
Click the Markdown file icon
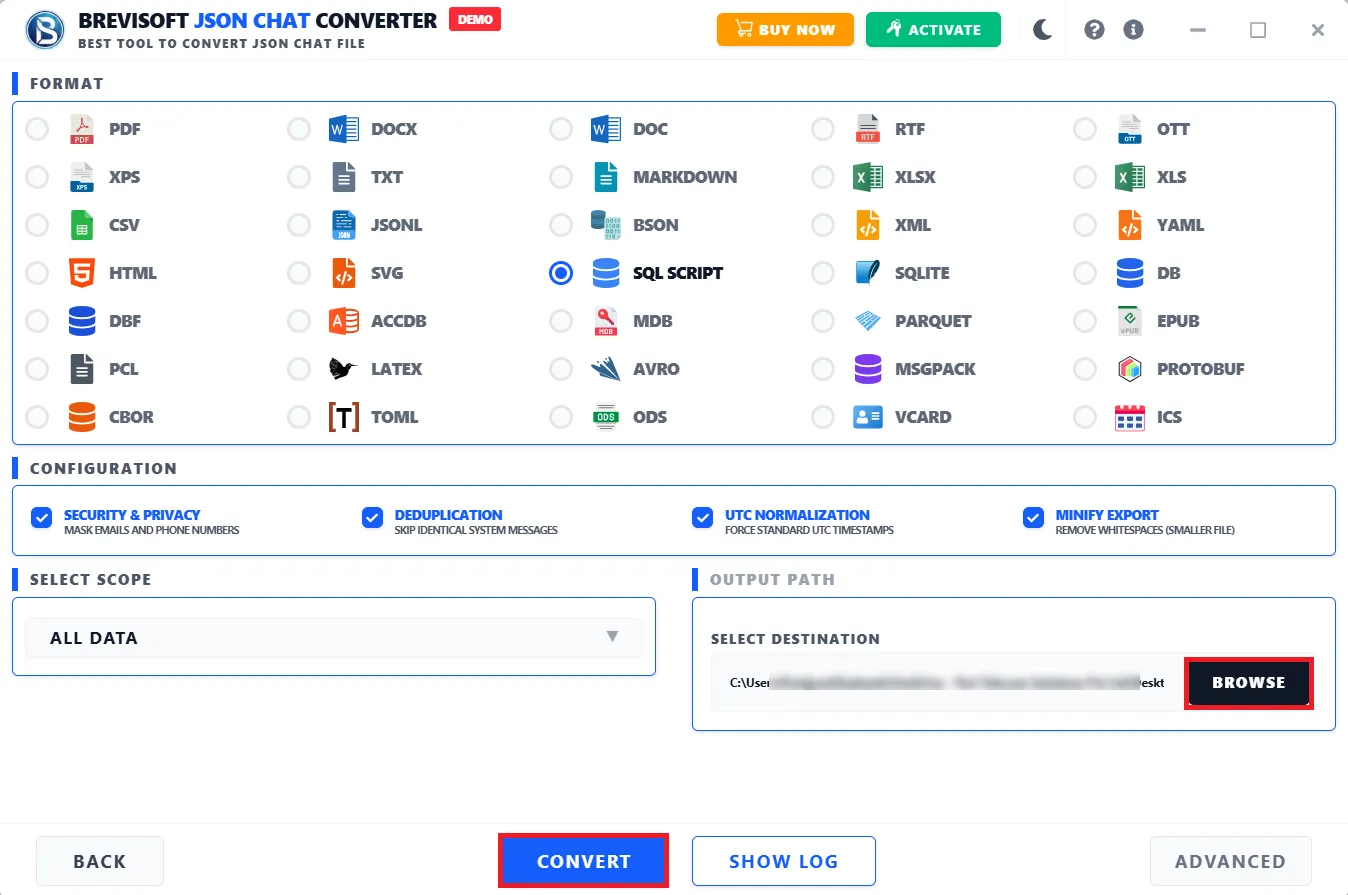click(x=606, y=177)
